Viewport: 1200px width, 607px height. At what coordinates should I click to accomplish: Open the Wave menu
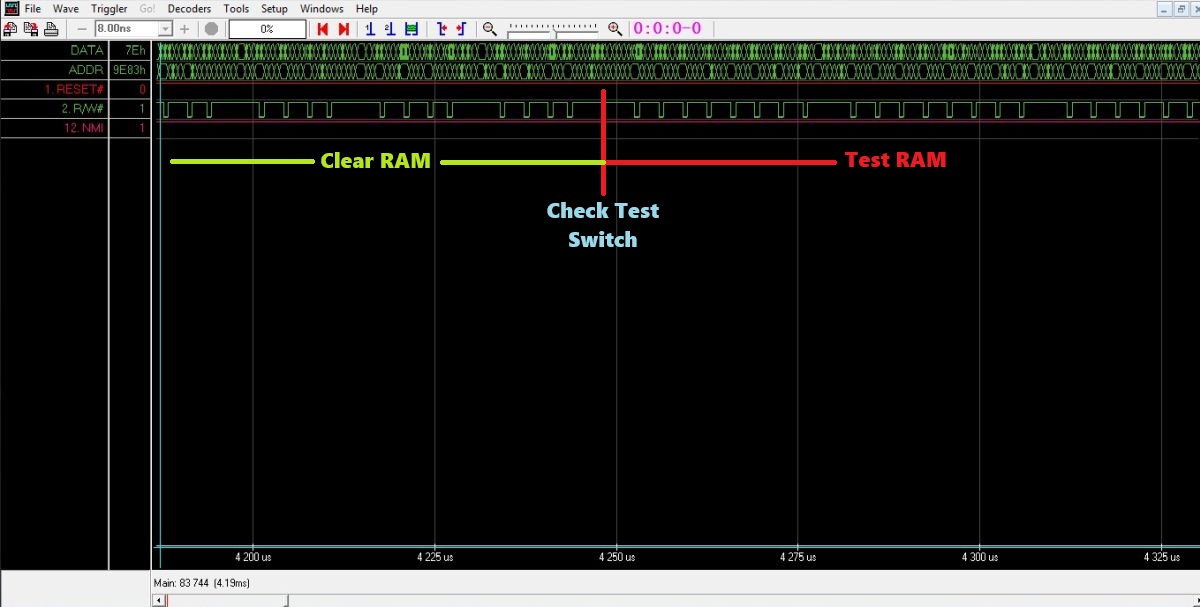click(x=66, y=9)
